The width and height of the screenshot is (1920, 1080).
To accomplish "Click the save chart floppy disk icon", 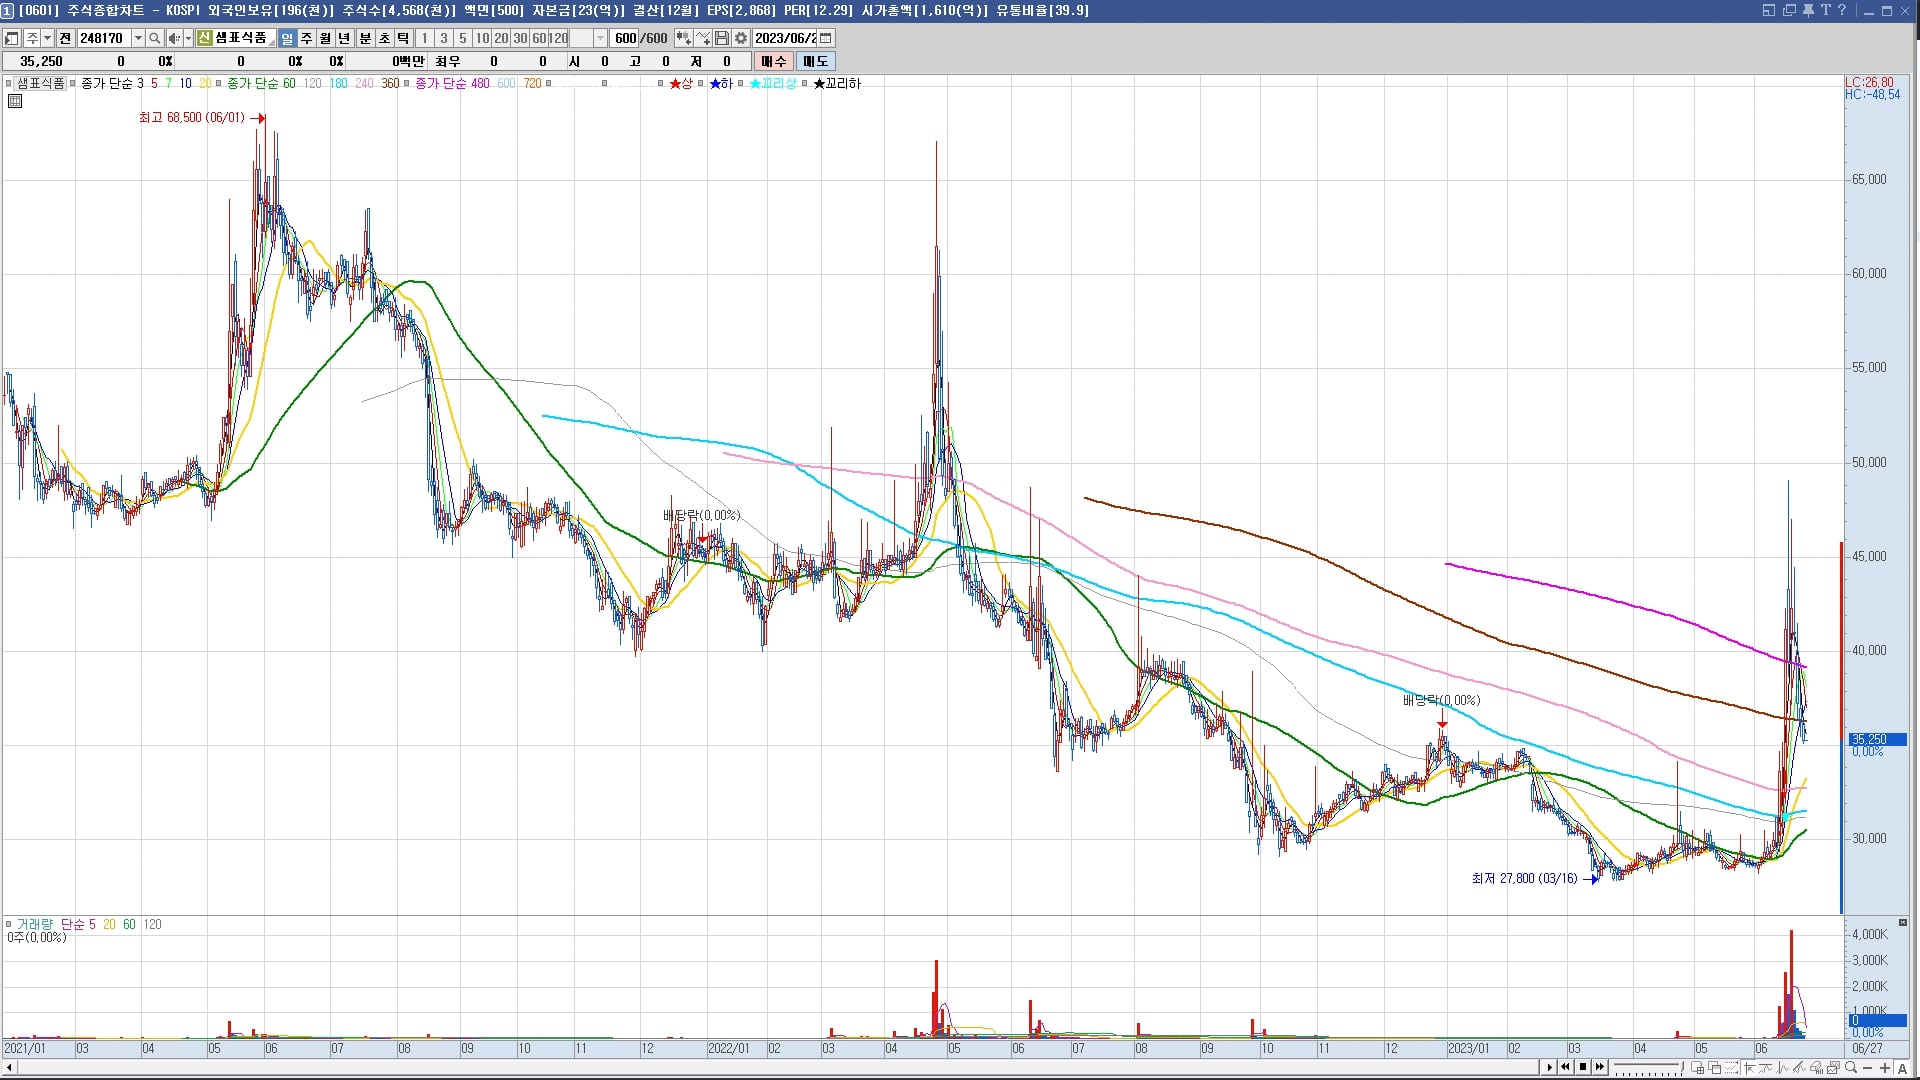I will coord(722,38).
